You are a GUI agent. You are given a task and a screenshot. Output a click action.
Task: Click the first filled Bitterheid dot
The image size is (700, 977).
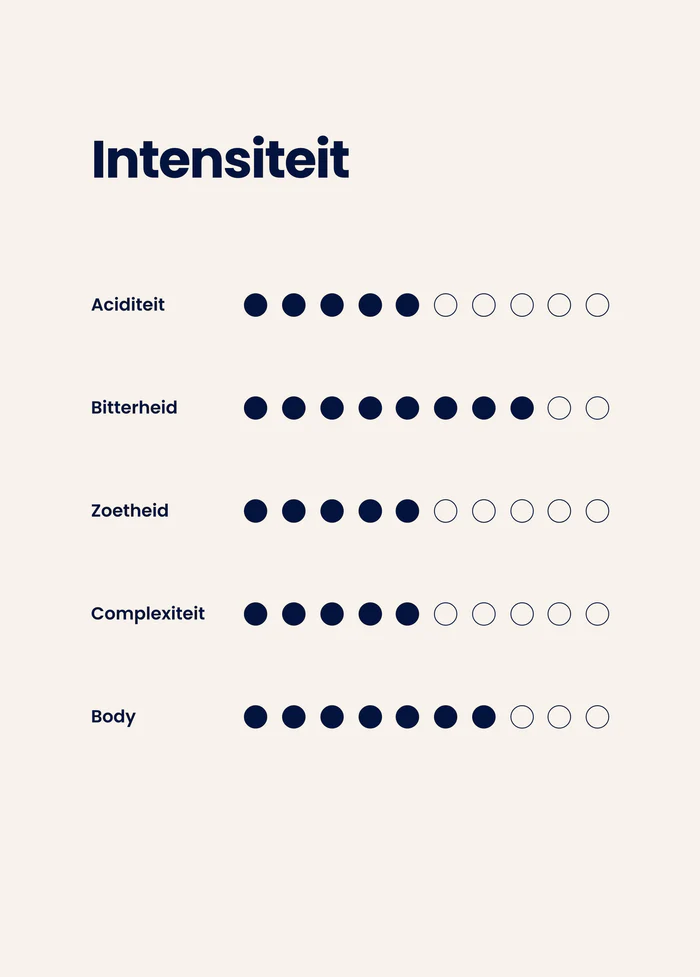point(256,408)
